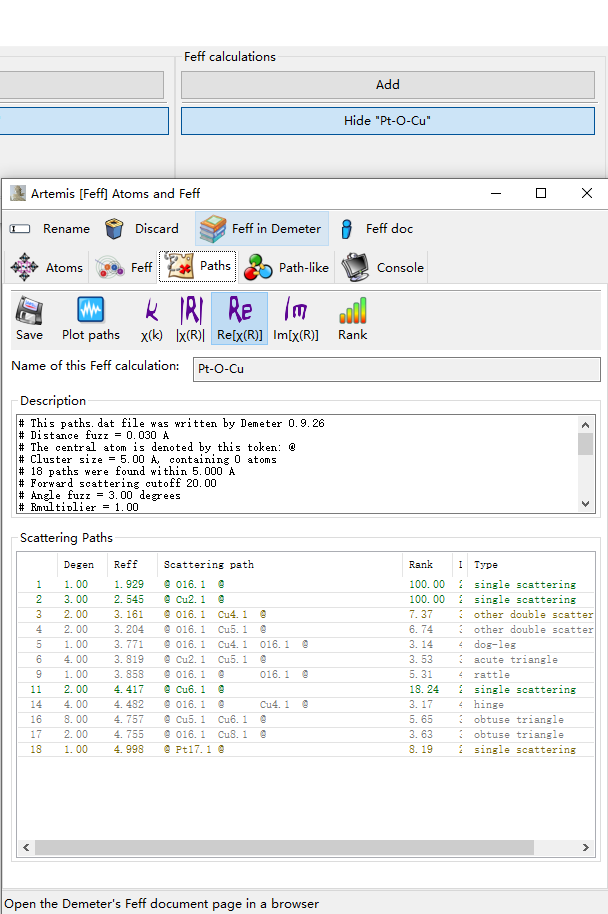The width and height of the screenshot is (608, 914).
Task: Rename the Feff calculation
Action: coord(51,229)
